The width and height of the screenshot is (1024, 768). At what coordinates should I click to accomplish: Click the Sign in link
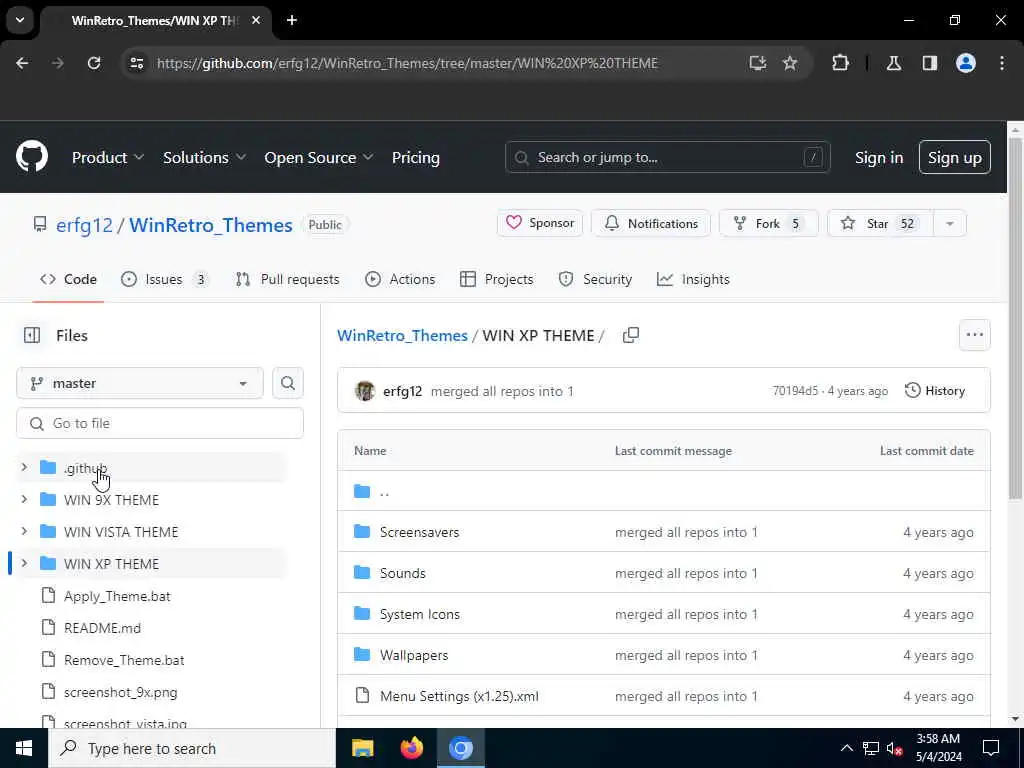click(x=878, y=157)
